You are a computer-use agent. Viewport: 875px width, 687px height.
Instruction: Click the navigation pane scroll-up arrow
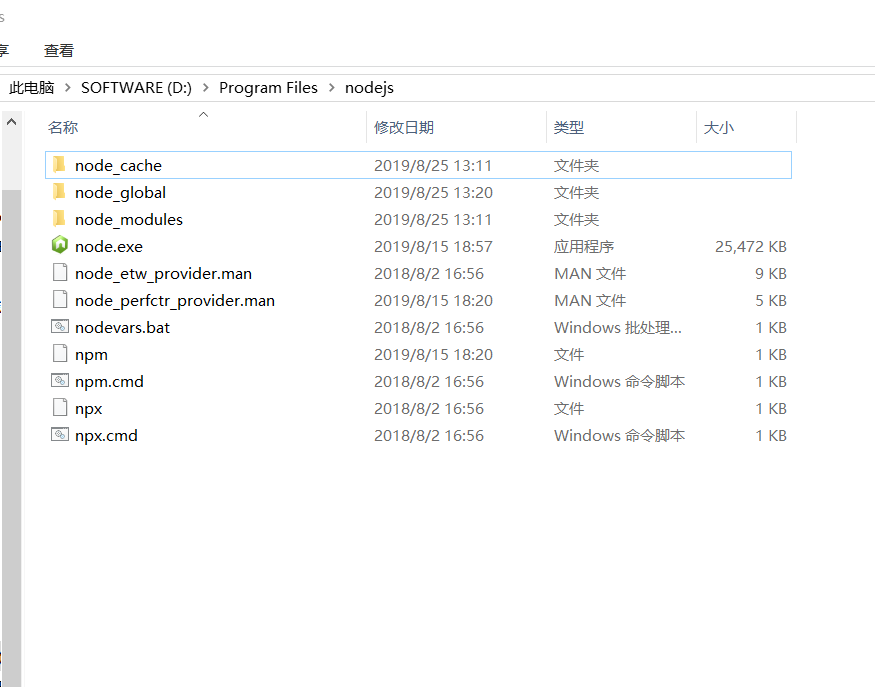click(x=11, y=122)
